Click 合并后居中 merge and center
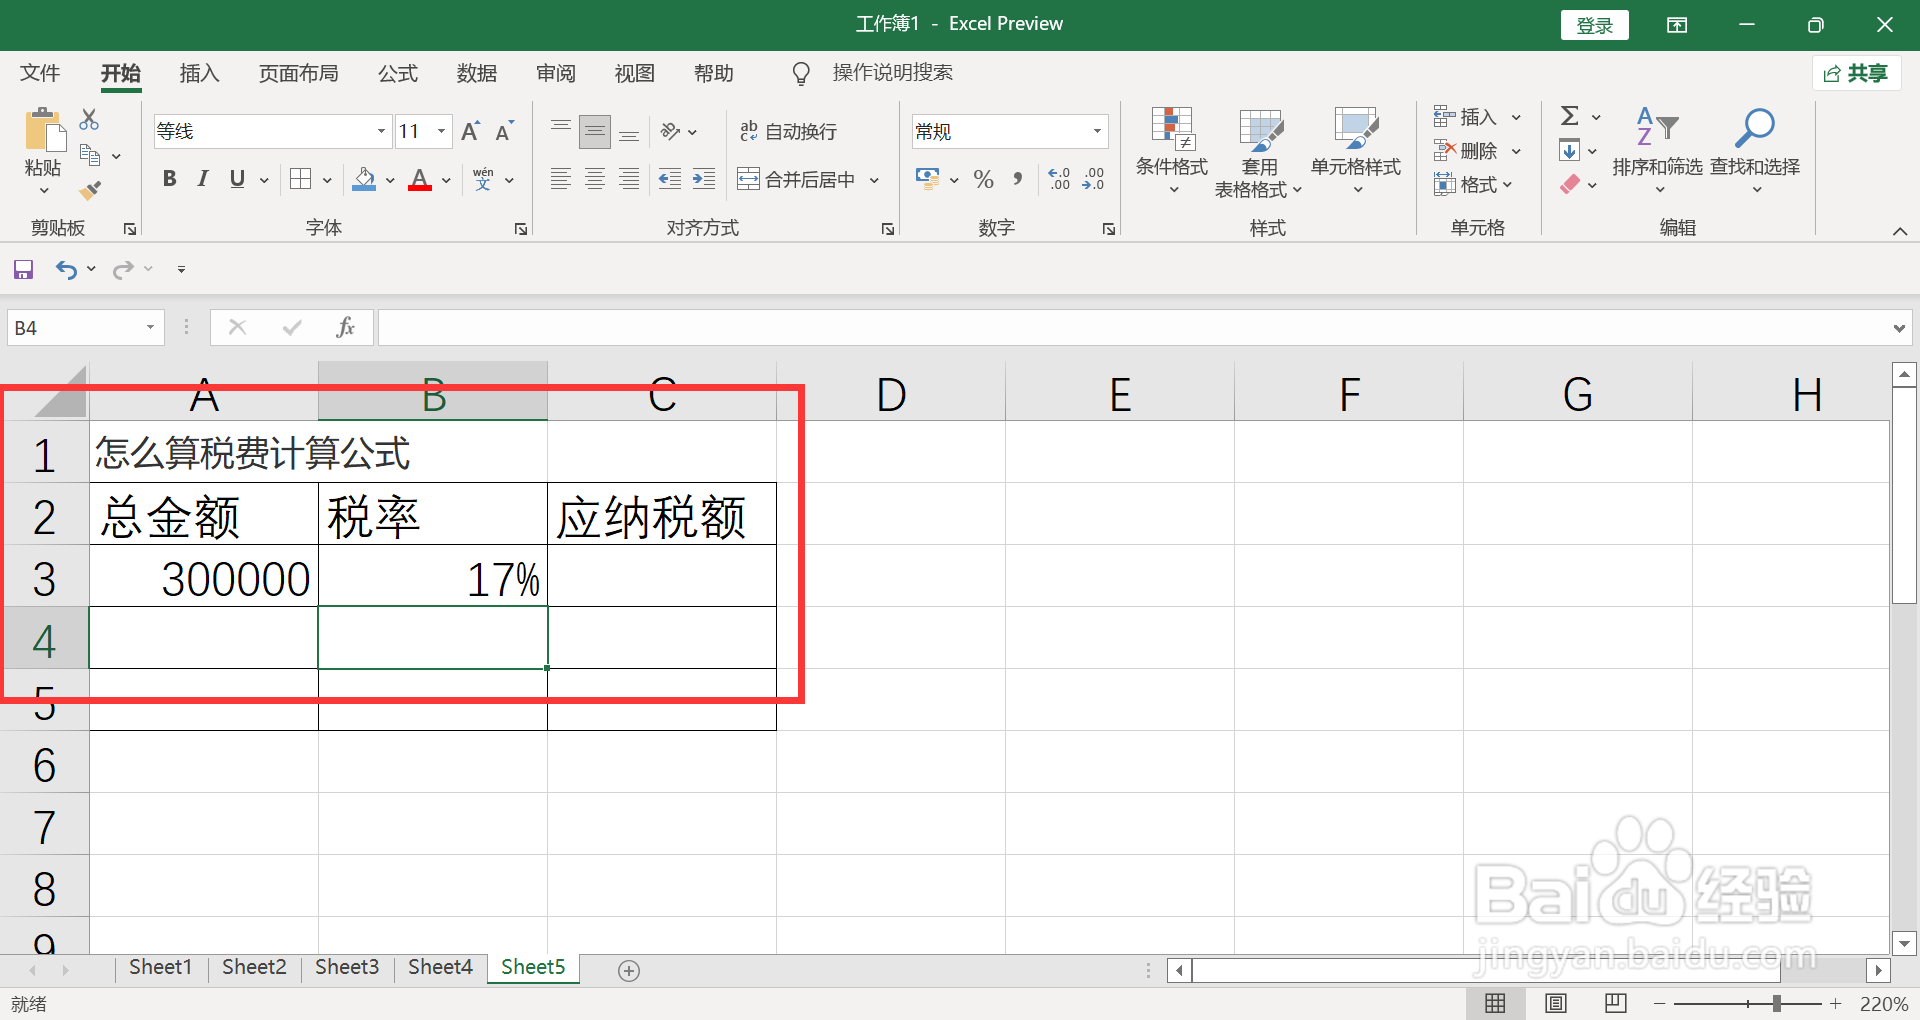This screenshot has height=1020, width=1920. coord(797,179)
